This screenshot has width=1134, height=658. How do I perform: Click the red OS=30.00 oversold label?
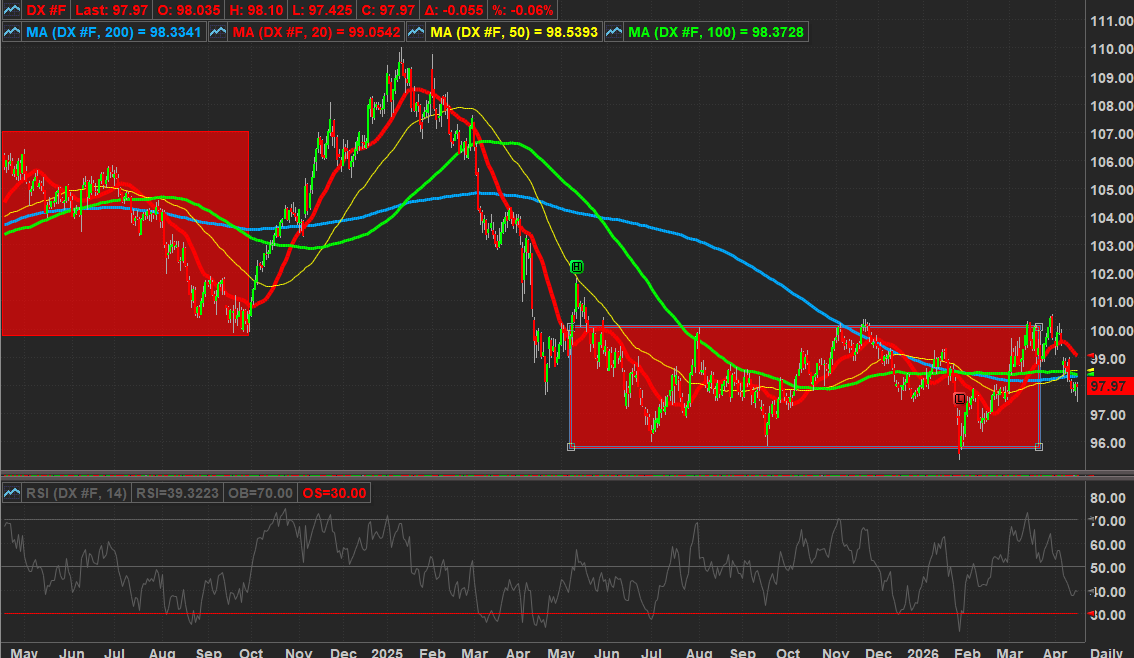click(x=336, y=492)
